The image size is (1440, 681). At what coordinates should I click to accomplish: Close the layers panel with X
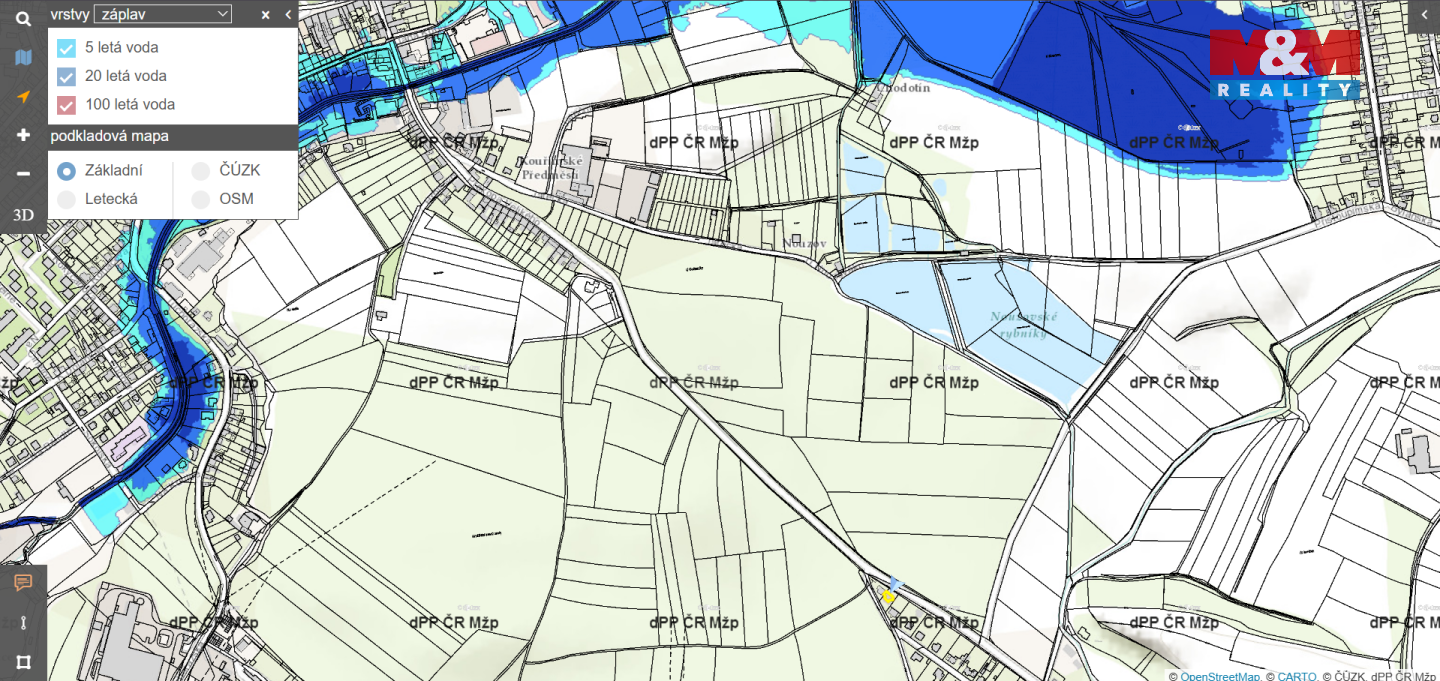point(265,15)
